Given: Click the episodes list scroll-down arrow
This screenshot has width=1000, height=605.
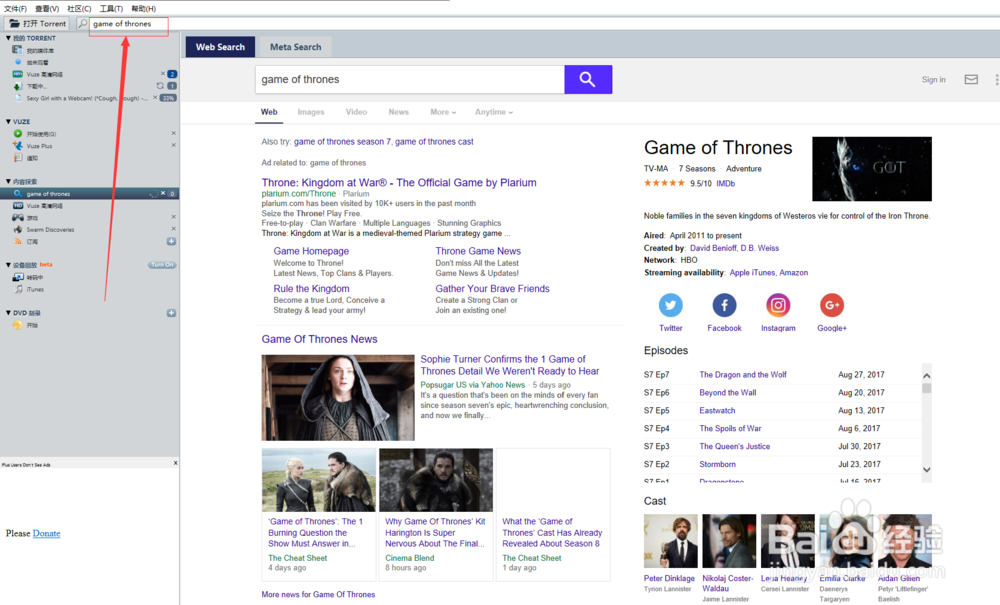Looking at the screenshot, I should click(x=927, y=470).
